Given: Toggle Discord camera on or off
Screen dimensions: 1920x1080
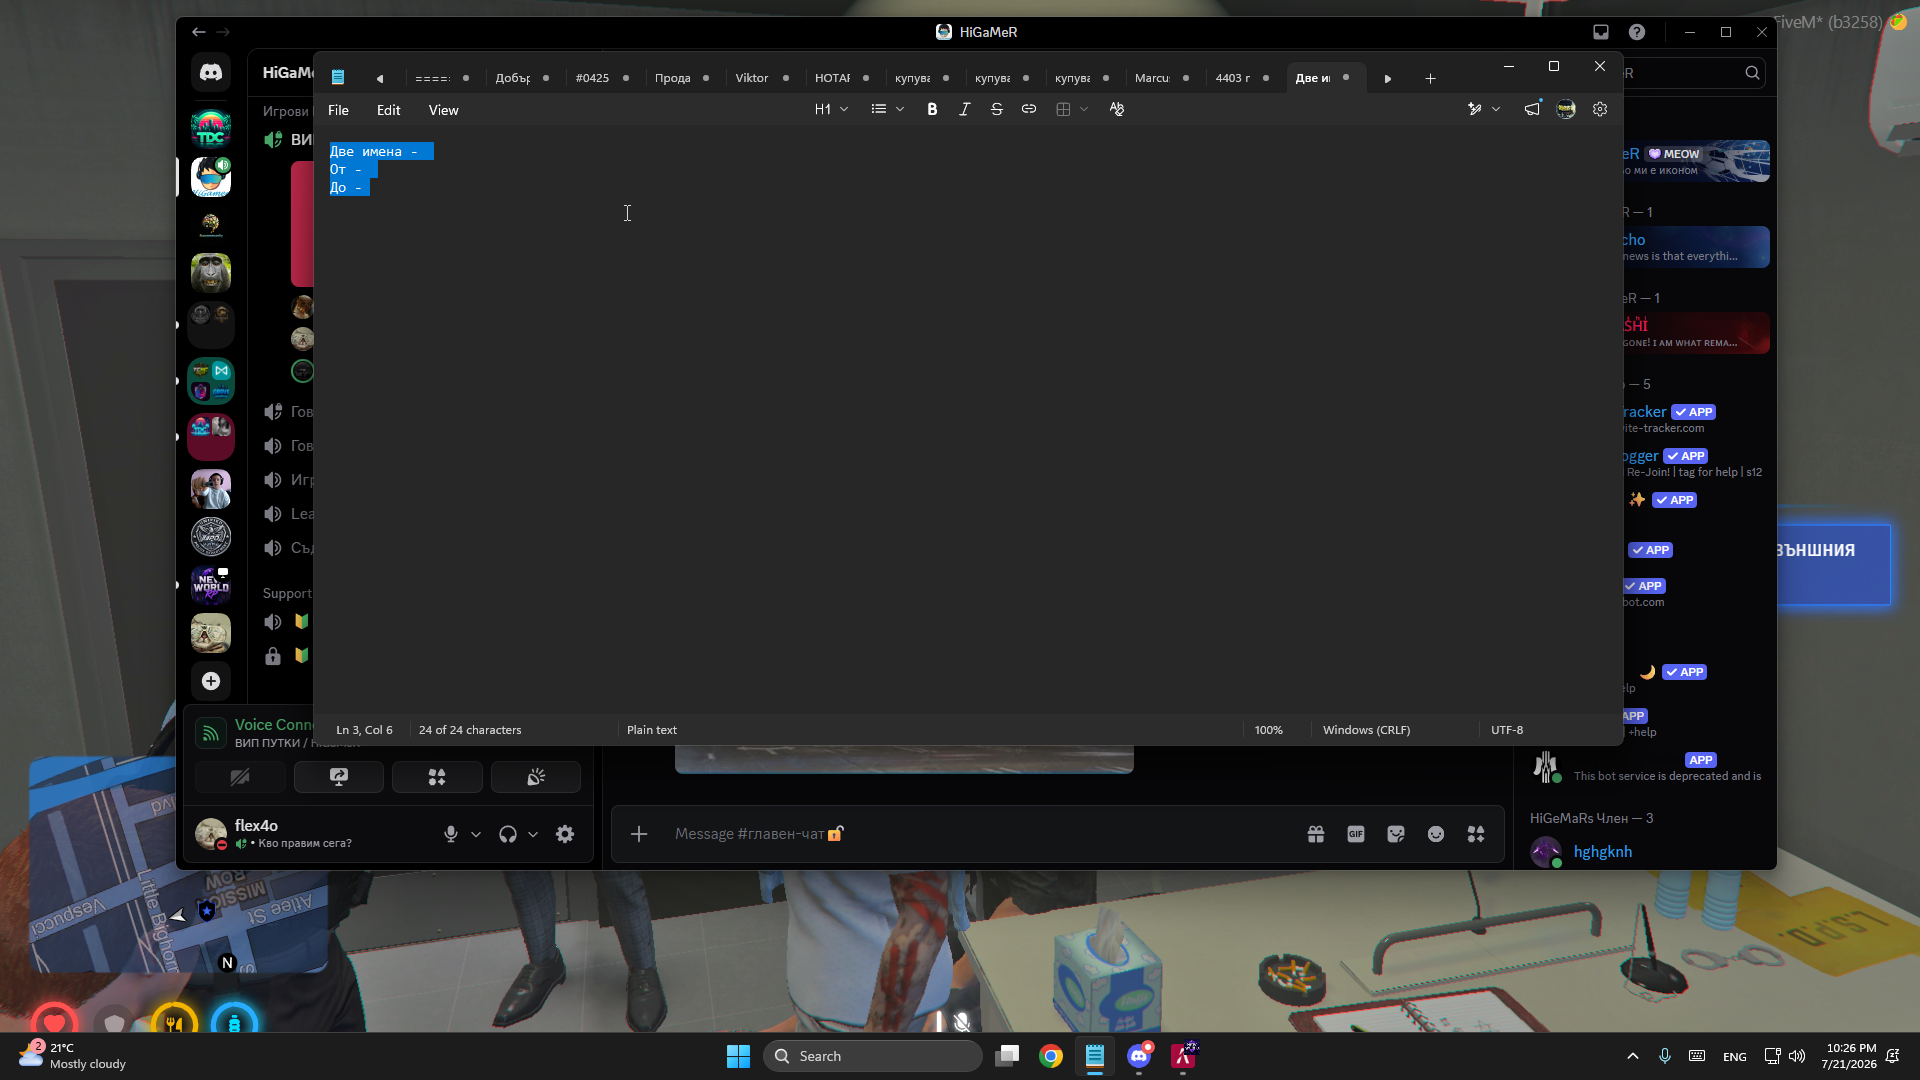Looking at the screenshot, I should 240,777.
